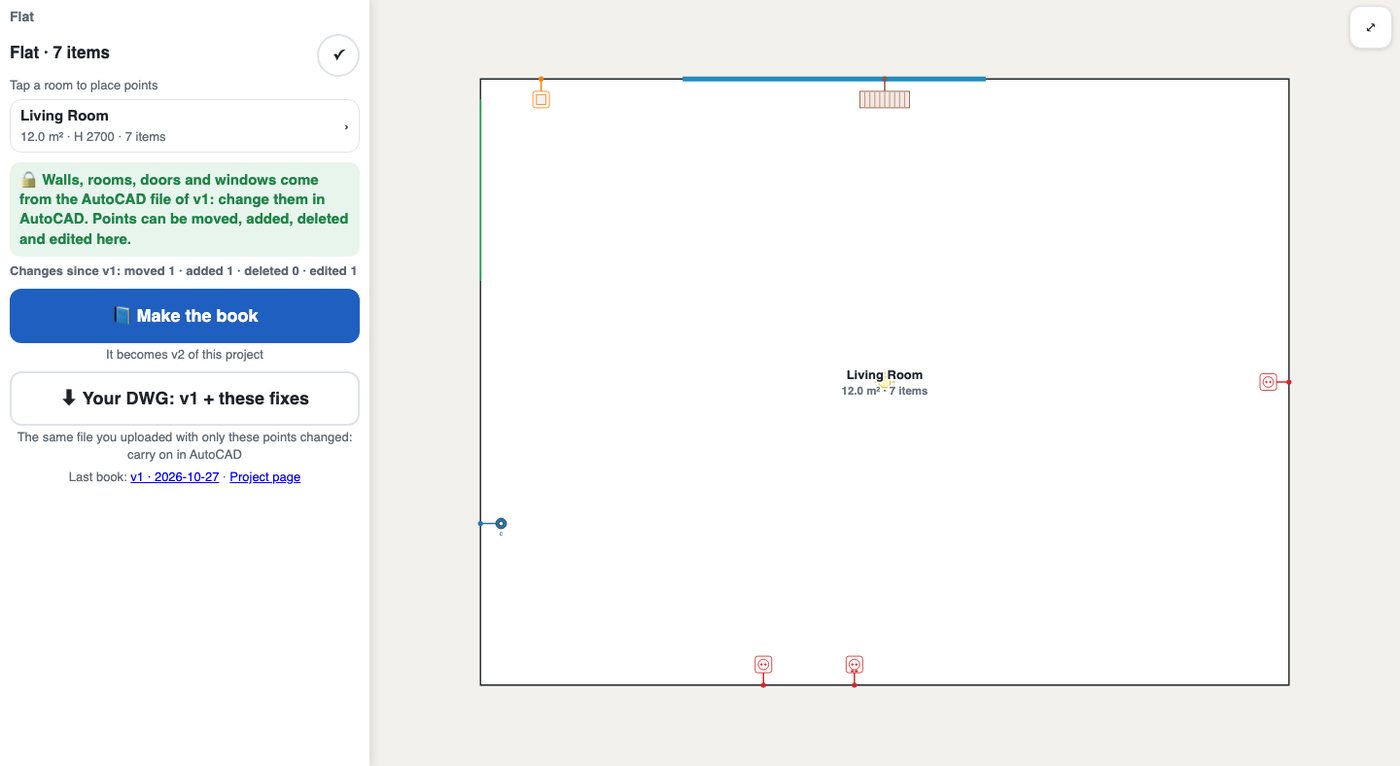
Task: Click the same file you uploaded description text
Action: pos(185,445)
